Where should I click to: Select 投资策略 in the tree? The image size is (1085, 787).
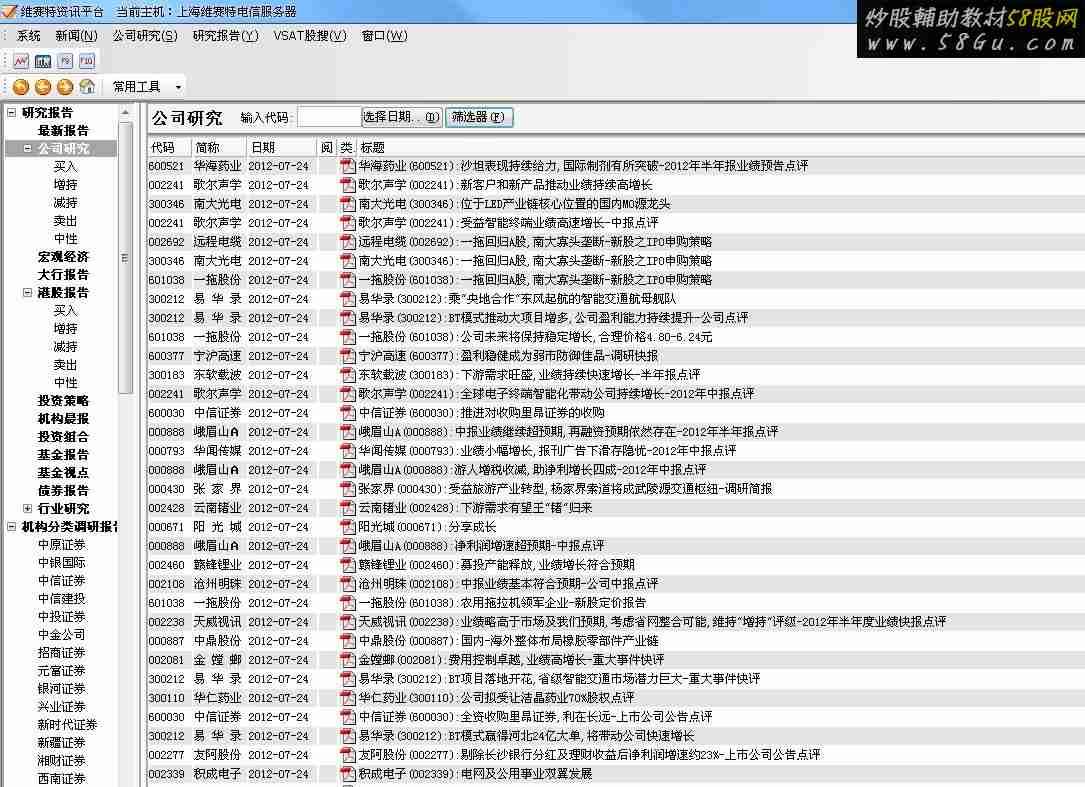pos(63,400)
